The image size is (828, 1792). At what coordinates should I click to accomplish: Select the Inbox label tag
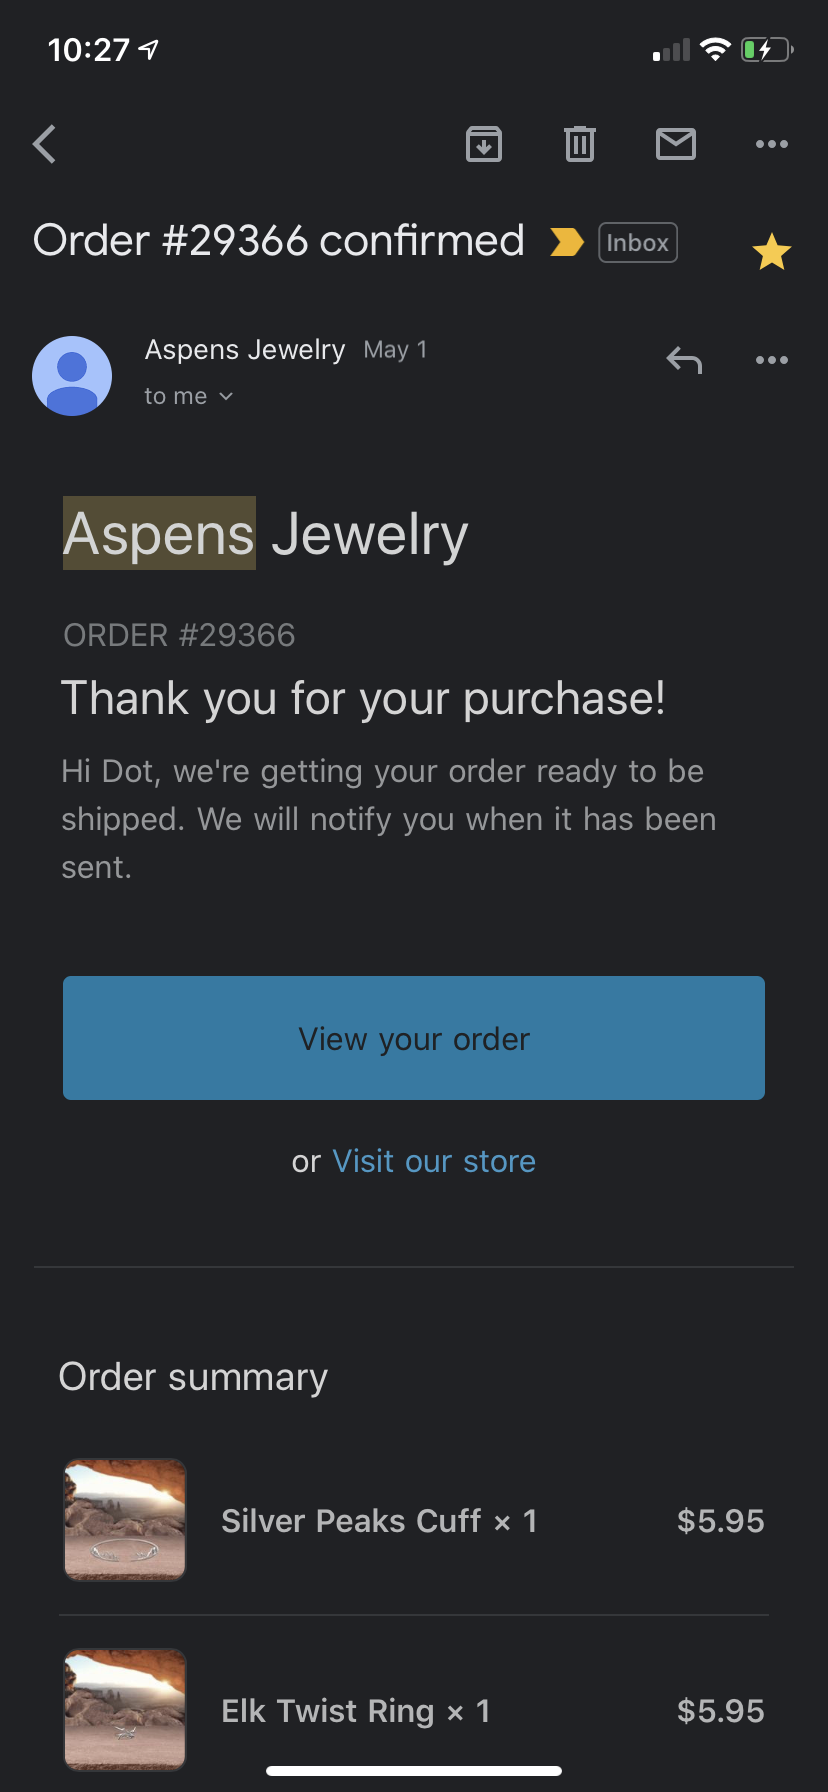tap(638, 243)
